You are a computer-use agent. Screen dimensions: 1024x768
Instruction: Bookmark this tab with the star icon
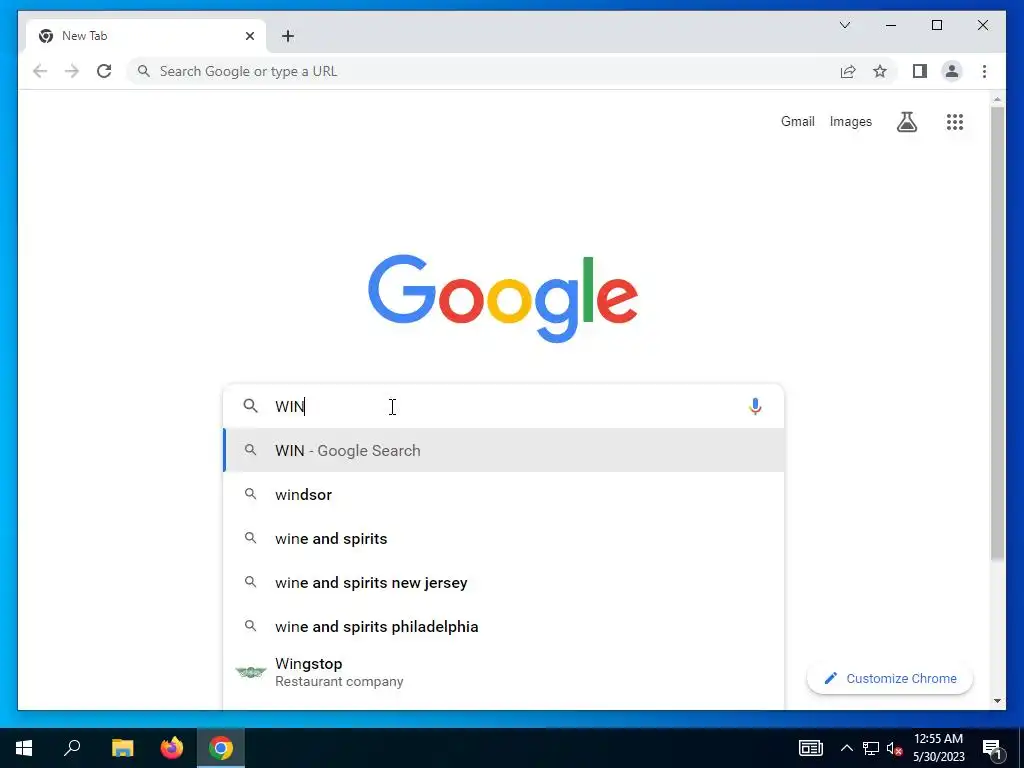tap(880, 71)
